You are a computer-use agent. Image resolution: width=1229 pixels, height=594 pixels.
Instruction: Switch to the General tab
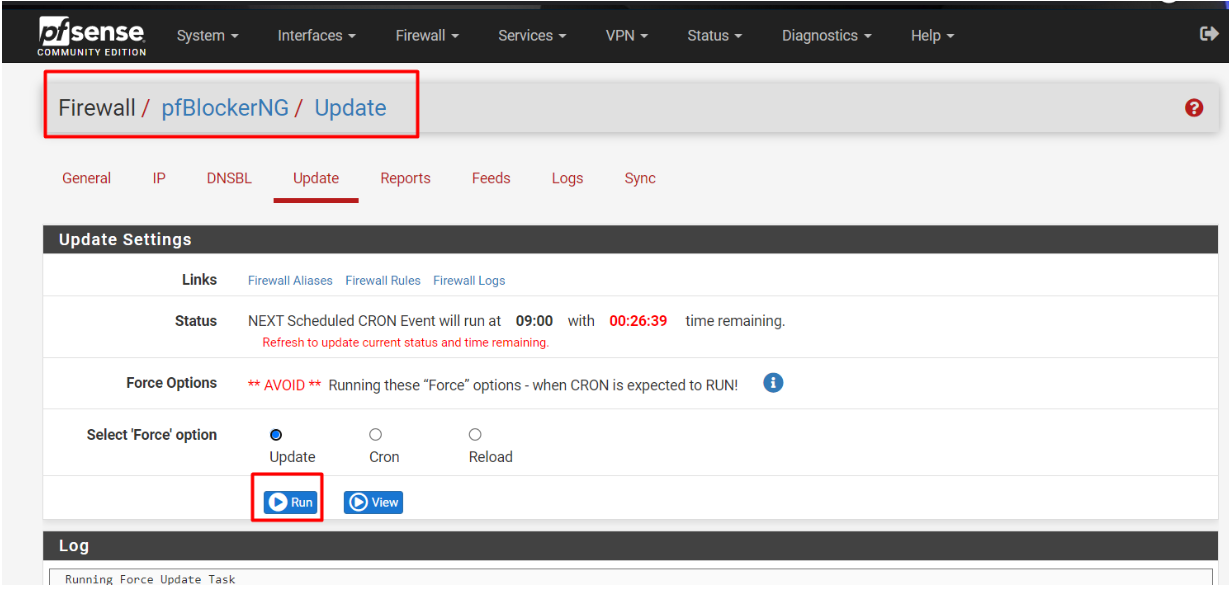click(x=87, y=178)
